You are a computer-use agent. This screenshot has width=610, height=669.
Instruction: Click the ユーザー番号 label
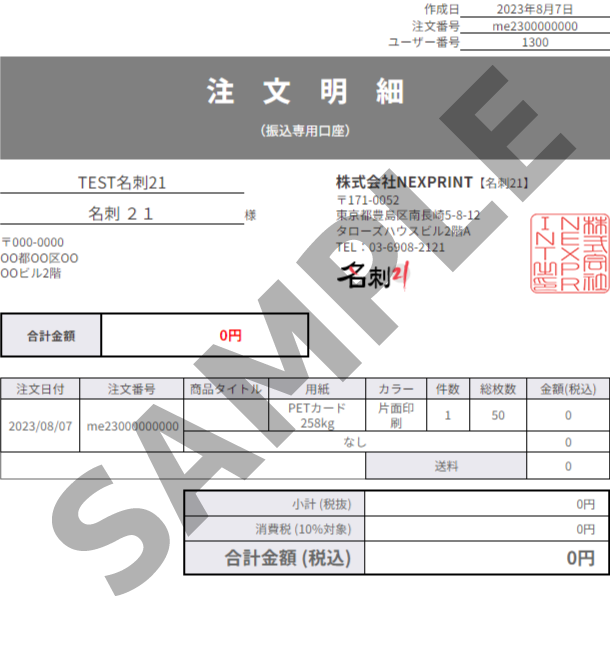424,42
